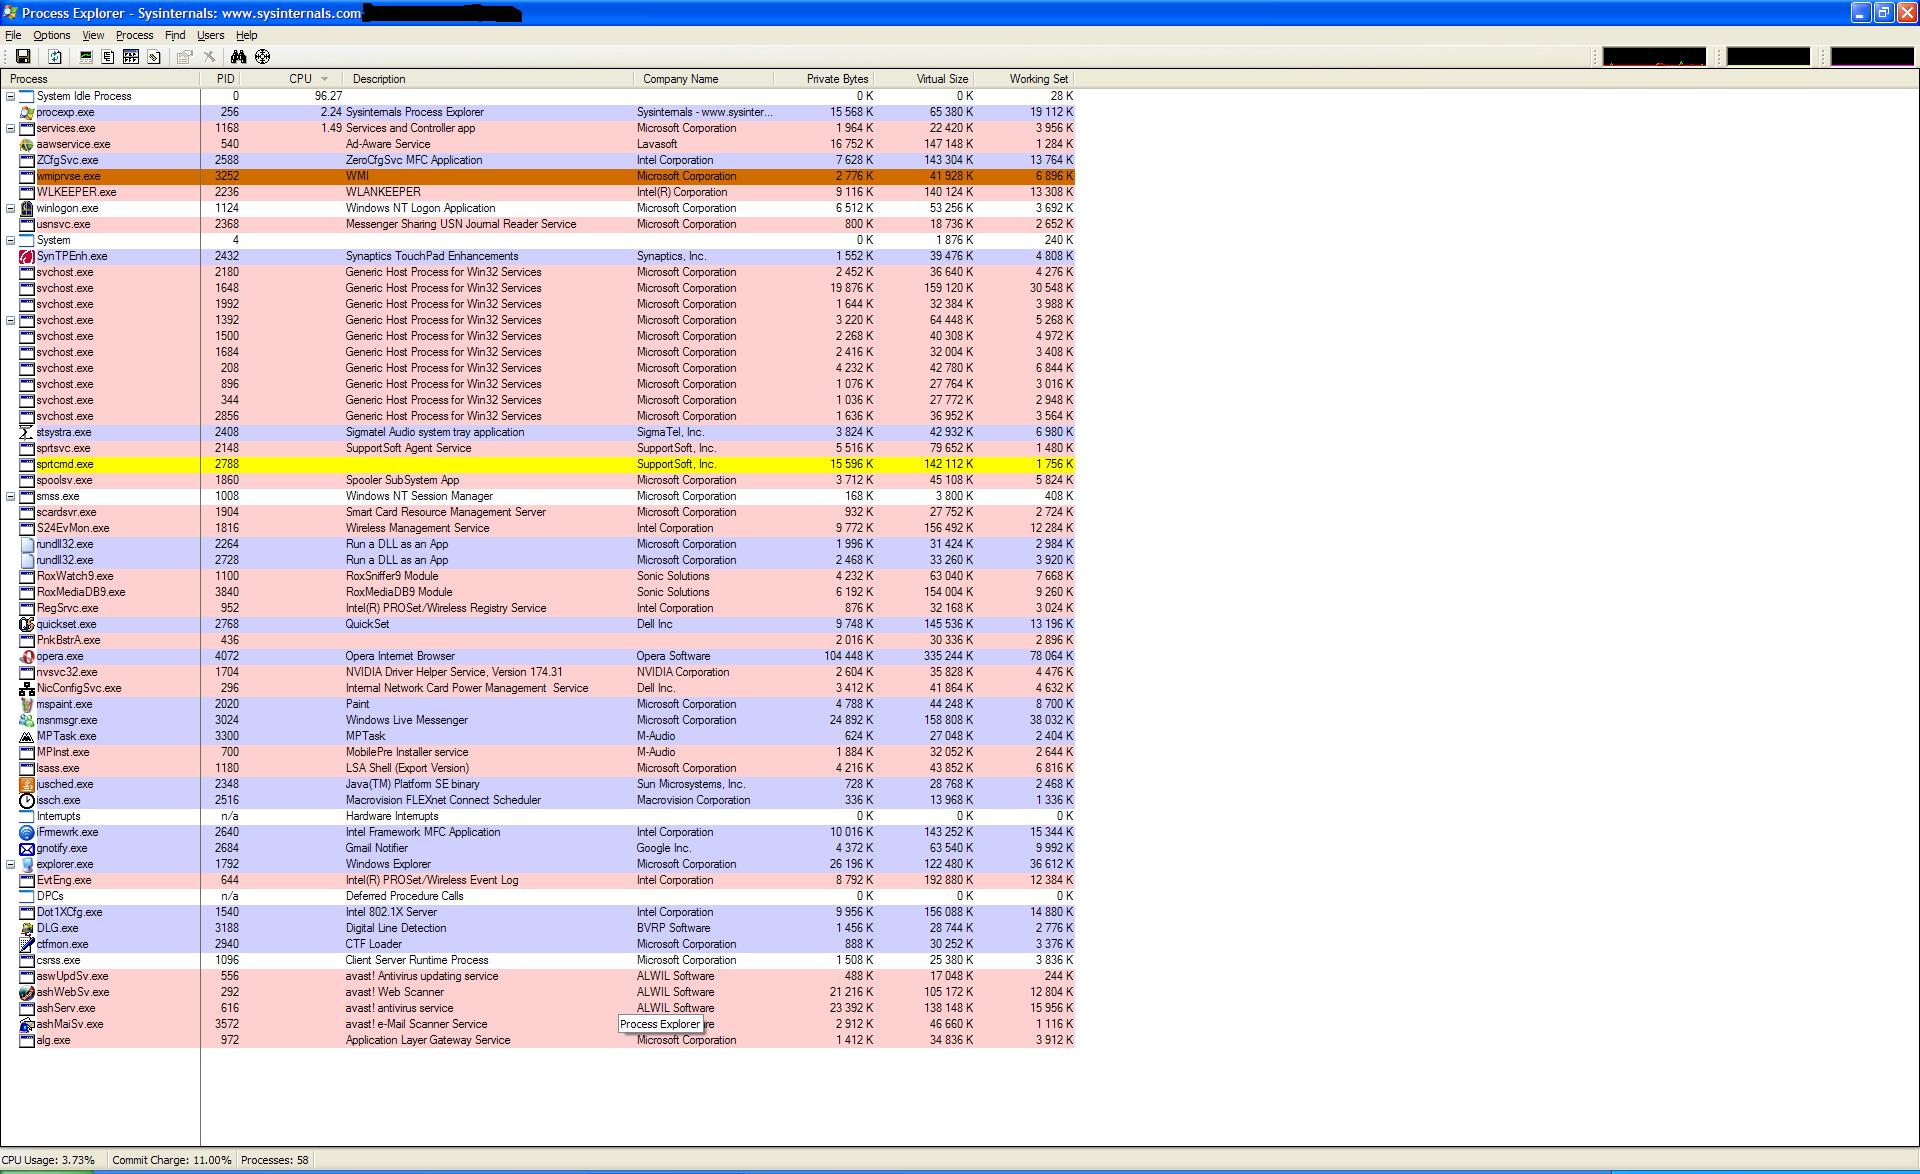Open the View menu

pyautogui.click(x=93, y=35)
